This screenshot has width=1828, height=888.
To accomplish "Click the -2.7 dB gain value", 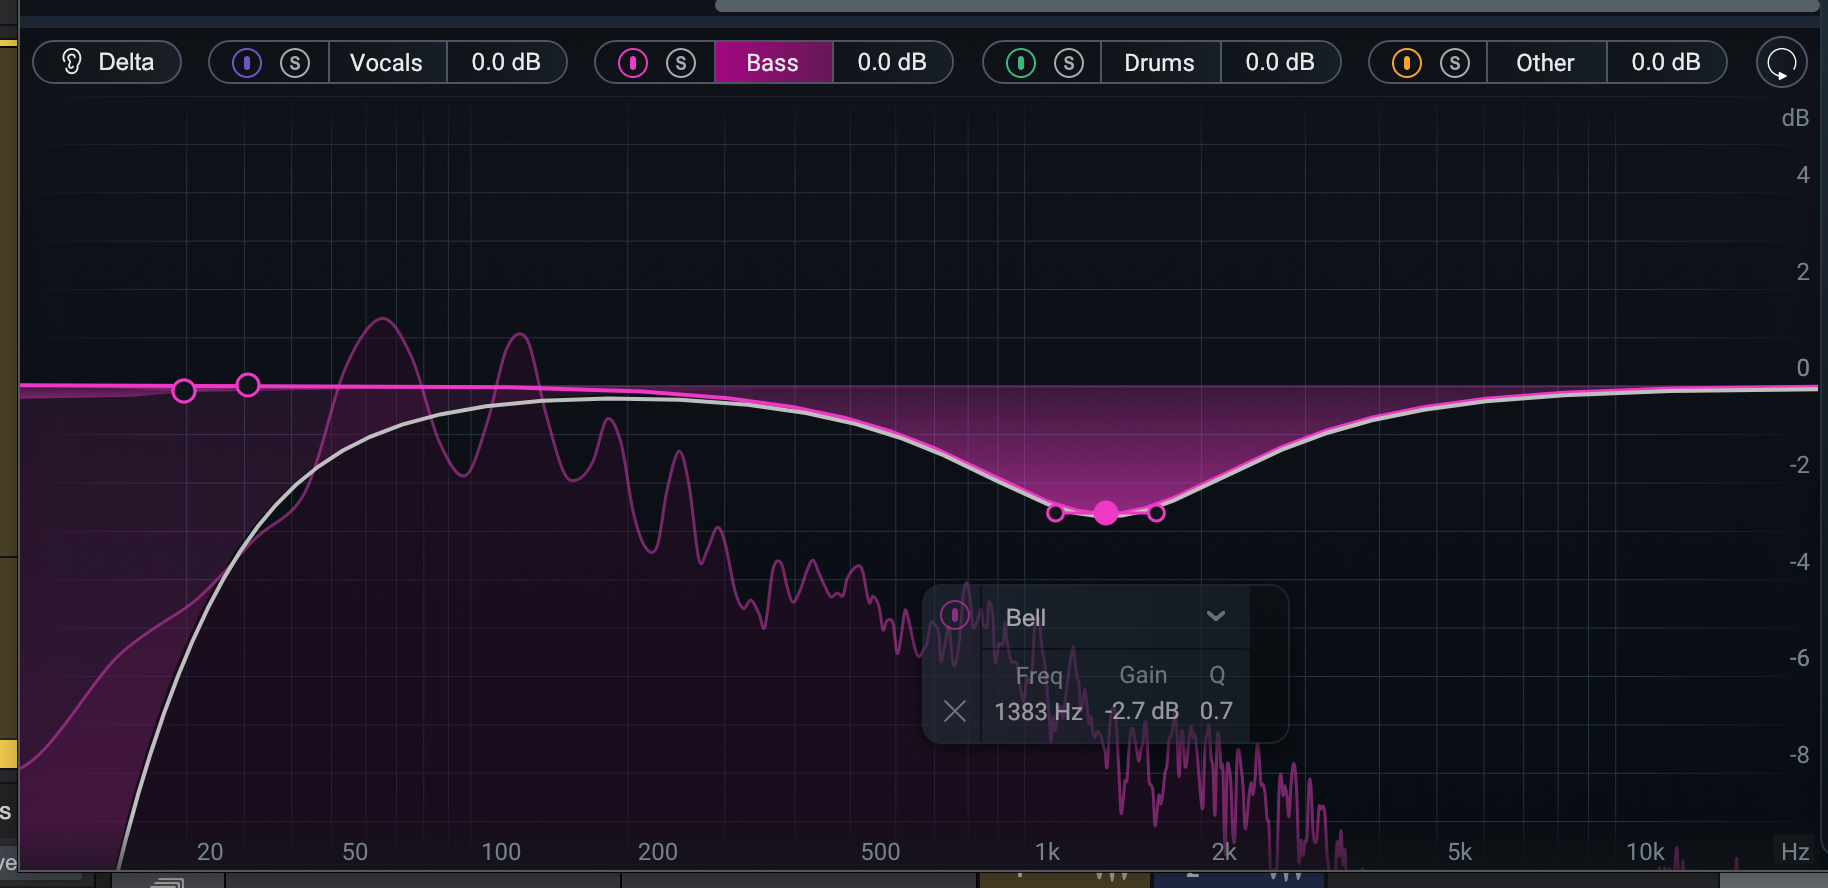I will click(1141, 711).
